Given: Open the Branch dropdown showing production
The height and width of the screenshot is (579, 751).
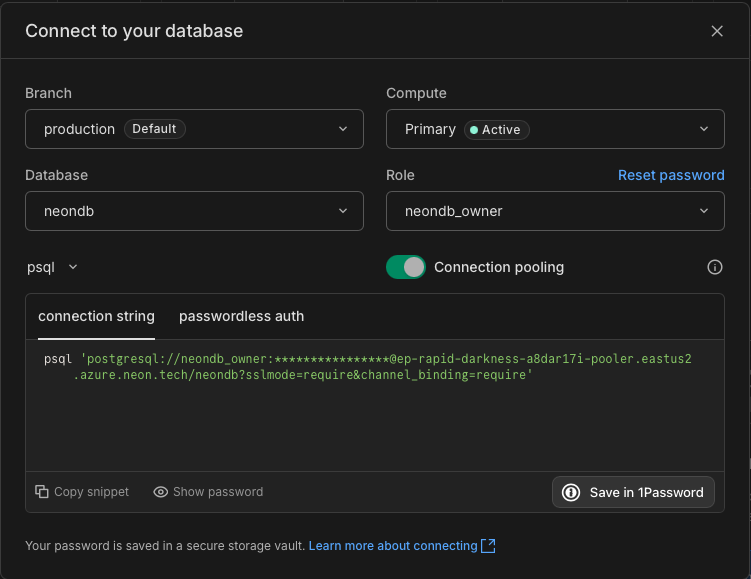Looking at the screenshot, I should click(194, 129).
